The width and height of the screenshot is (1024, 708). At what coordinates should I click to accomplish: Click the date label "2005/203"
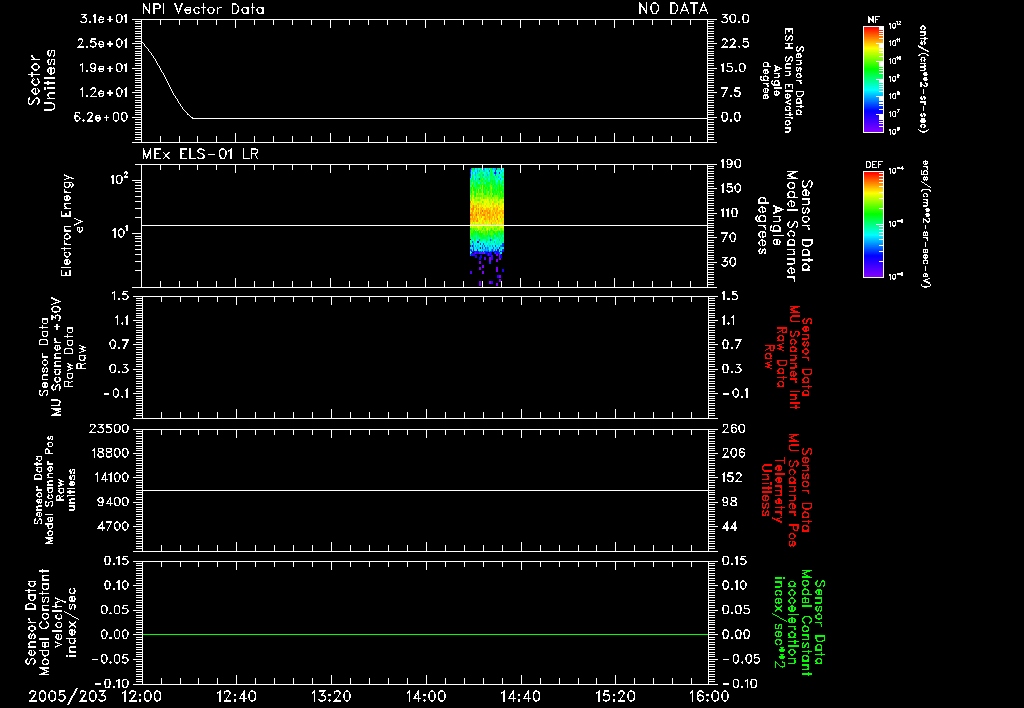coord(67,696)
